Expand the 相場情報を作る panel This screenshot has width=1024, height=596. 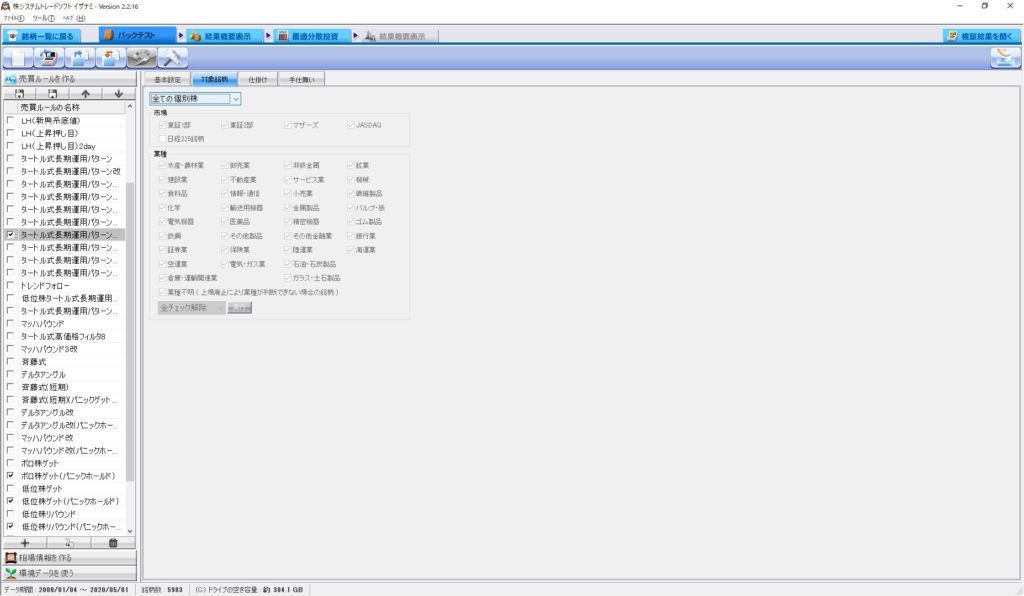68,557
